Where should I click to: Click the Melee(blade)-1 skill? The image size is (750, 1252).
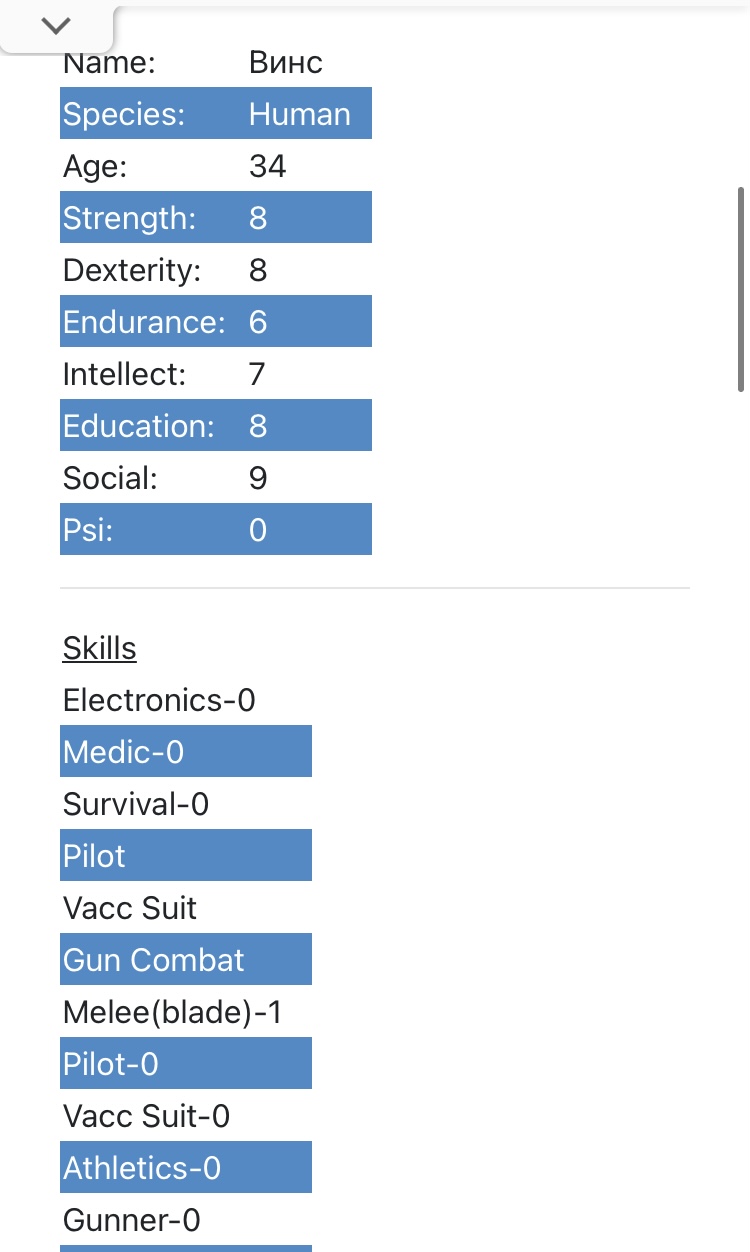(x=172, y=1012)
